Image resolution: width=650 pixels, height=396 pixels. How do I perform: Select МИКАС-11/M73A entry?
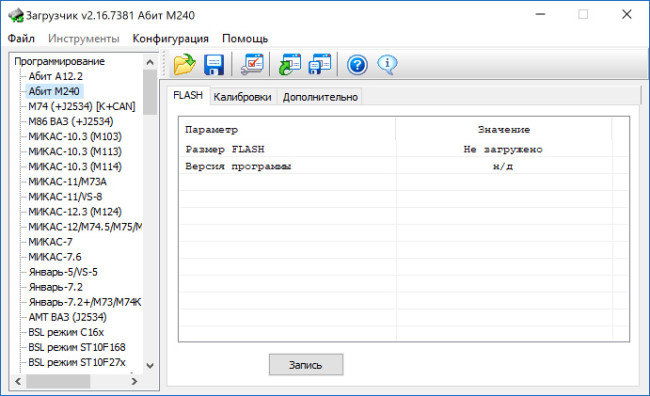[x=68, y=182]
